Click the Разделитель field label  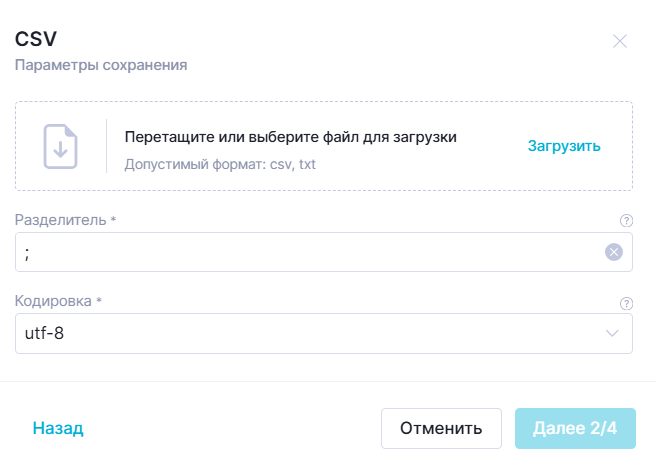click(61, 220)
